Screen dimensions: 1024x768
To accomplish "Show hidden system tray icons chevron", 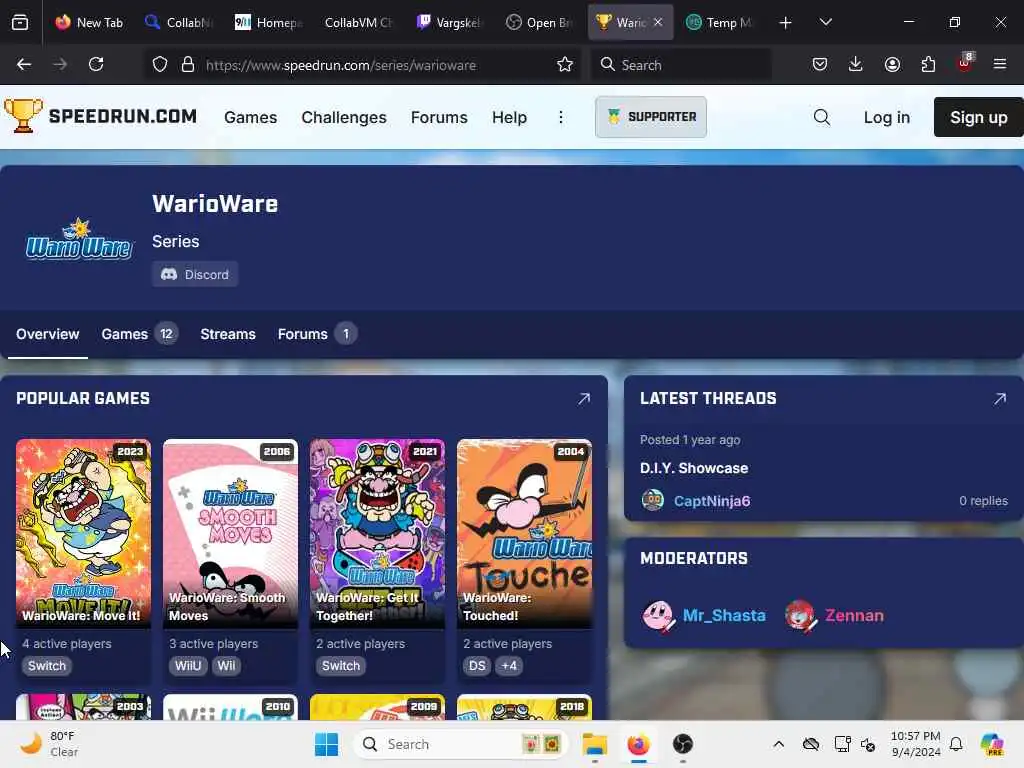I will pyautogui.click(x=778, y=744).
